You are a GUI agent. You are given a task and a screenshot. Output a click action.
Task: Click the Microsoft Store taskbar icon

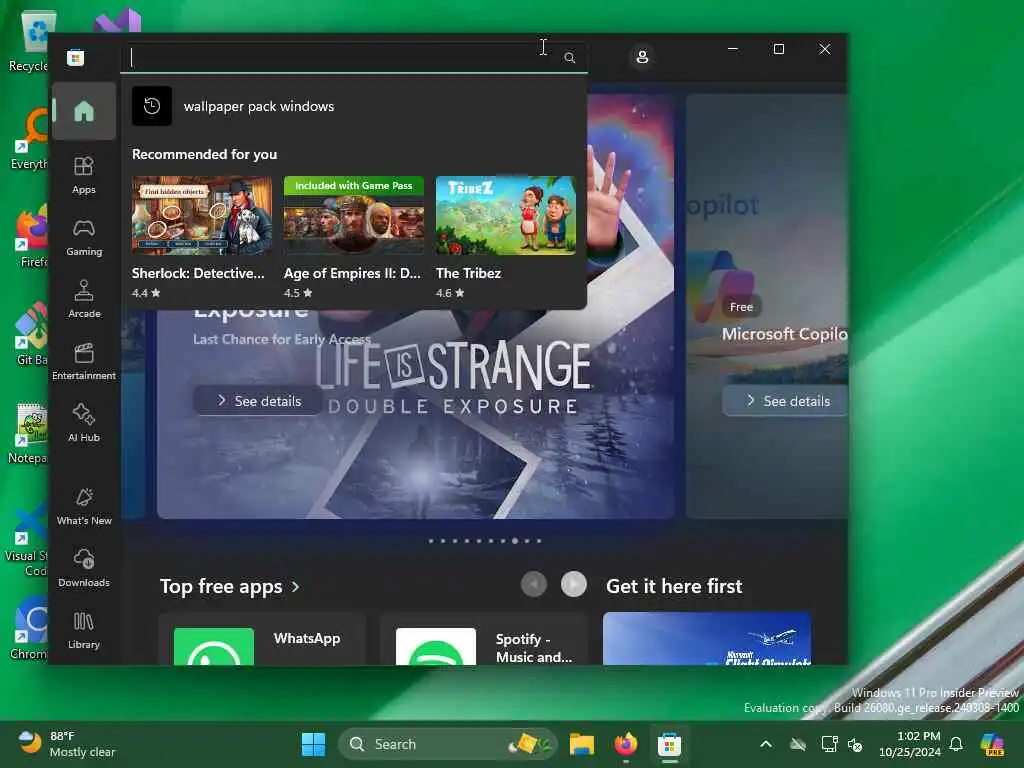(669, 744)
